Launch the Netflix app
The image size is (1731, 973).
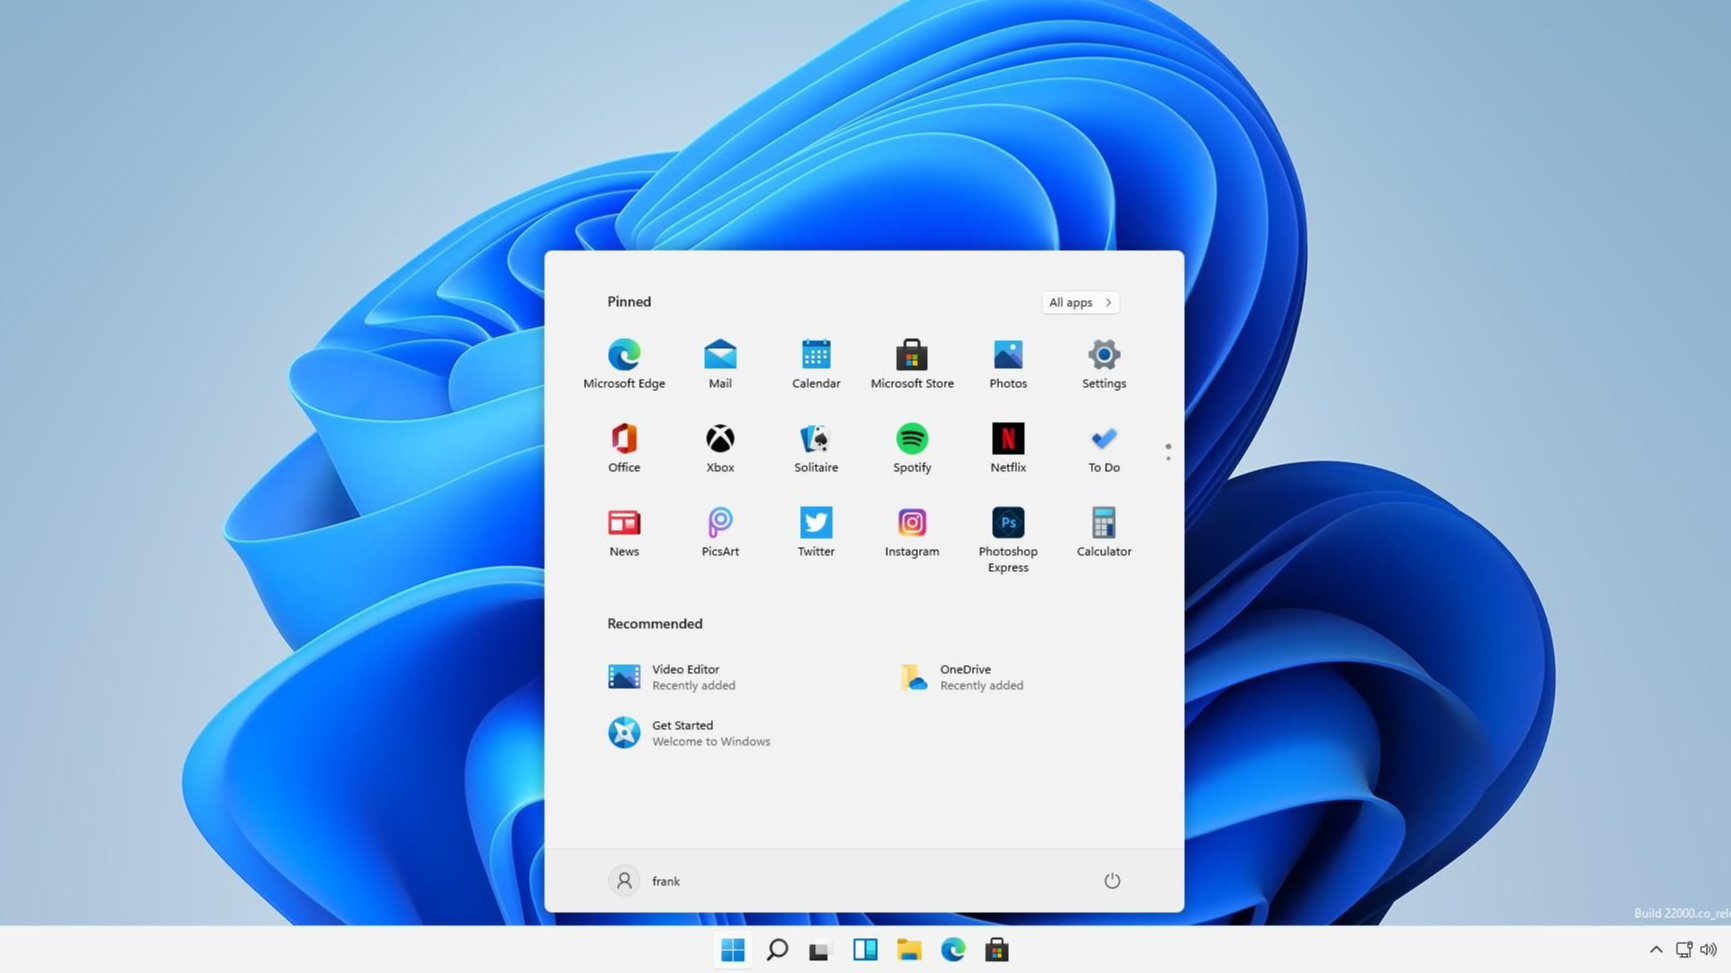coord(1008,448)
